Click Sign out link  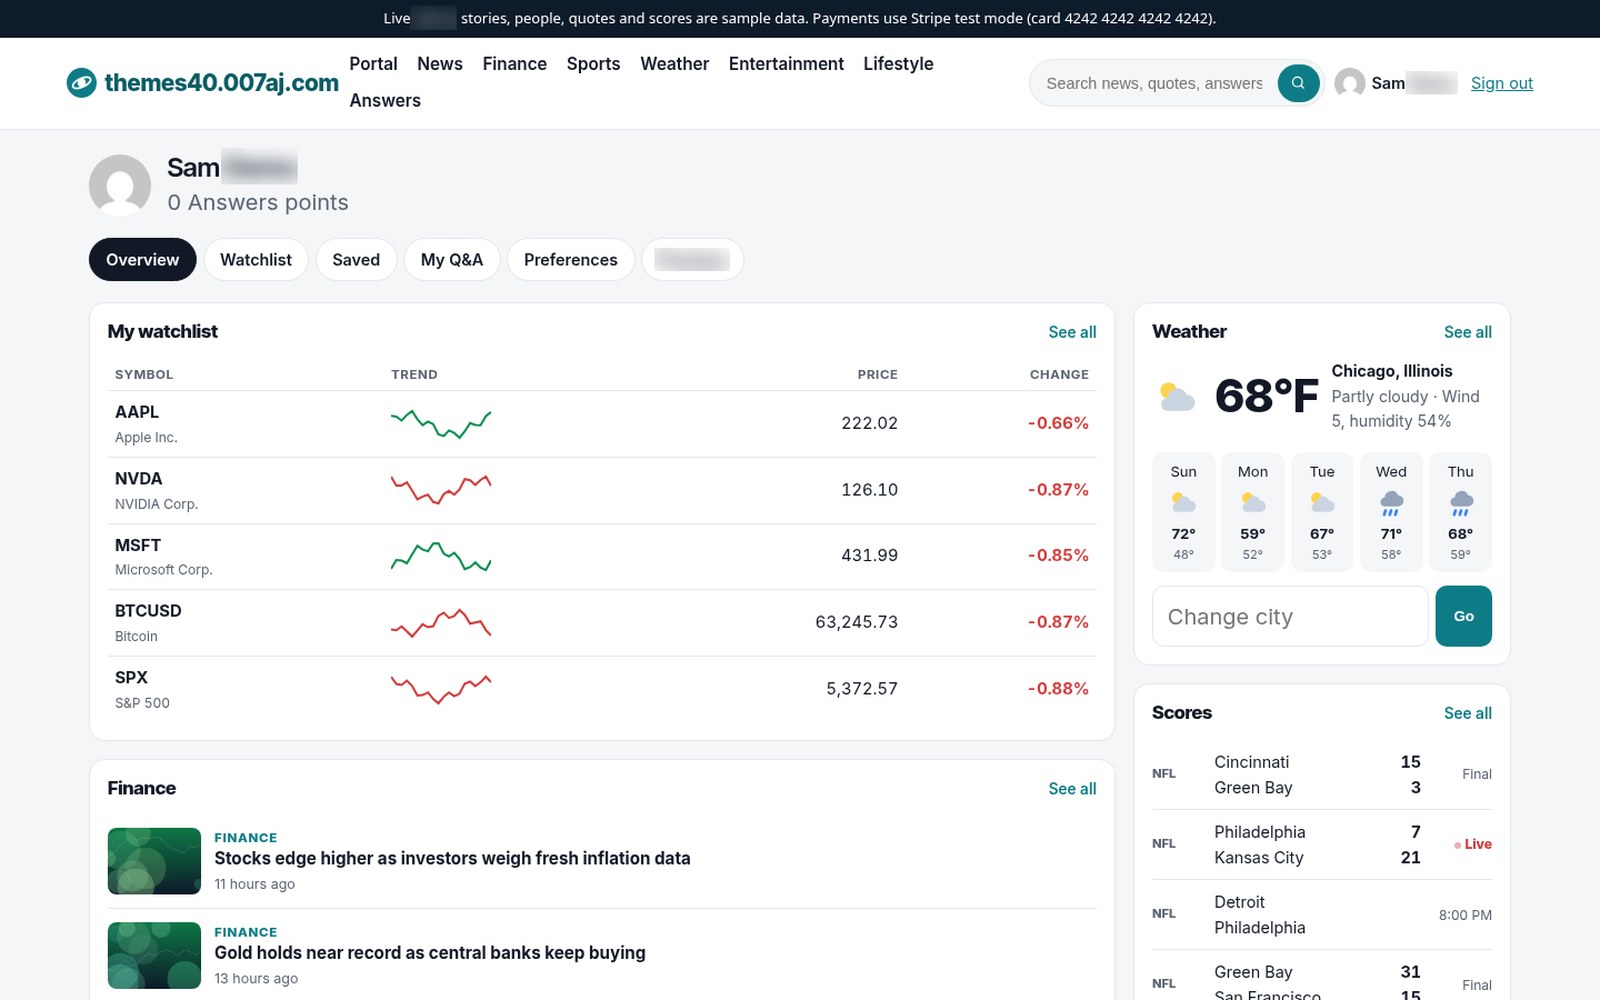(x=1501, y=83)
